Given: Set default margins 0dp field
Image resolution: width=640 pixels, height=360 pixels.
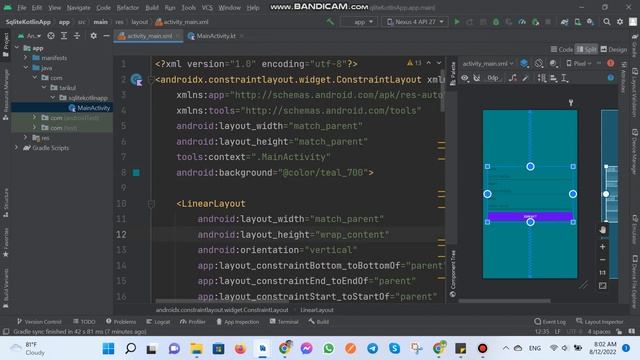Looking at the screenshot, I should (493, 78).
